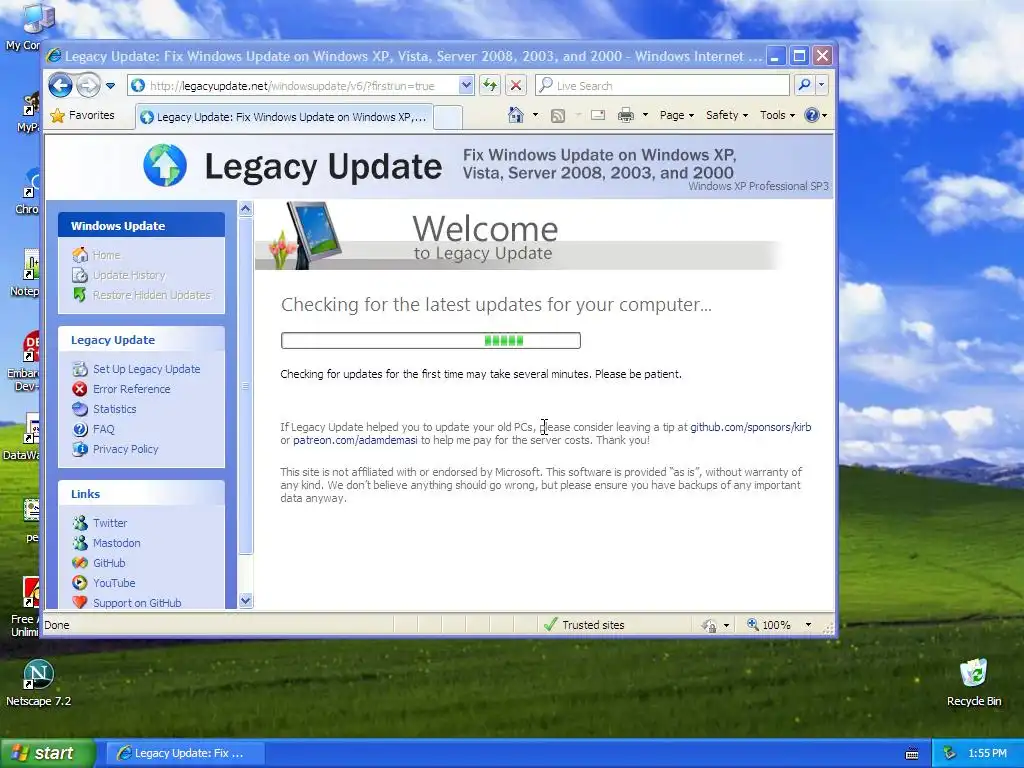Click the Refresh page icon

[490, 86]
